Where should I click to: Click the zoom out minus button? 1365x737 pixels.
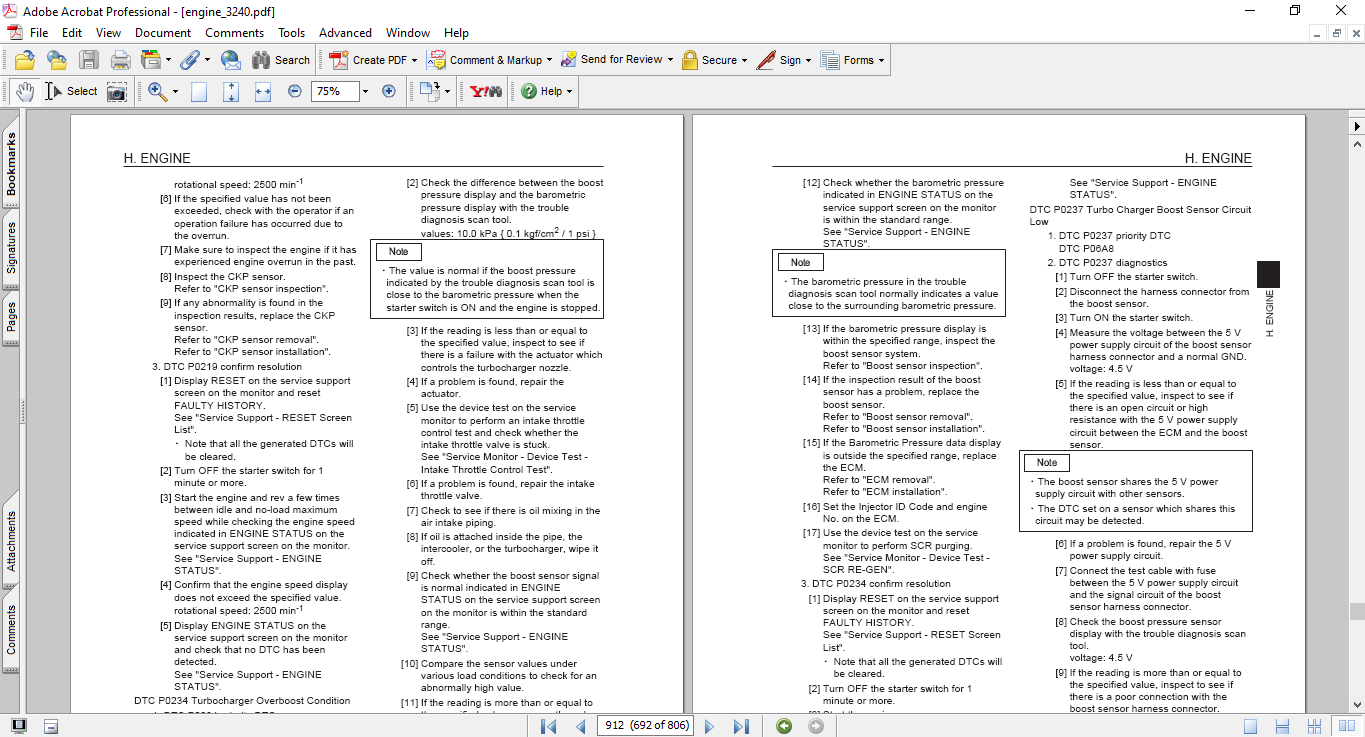coord(295,91)
